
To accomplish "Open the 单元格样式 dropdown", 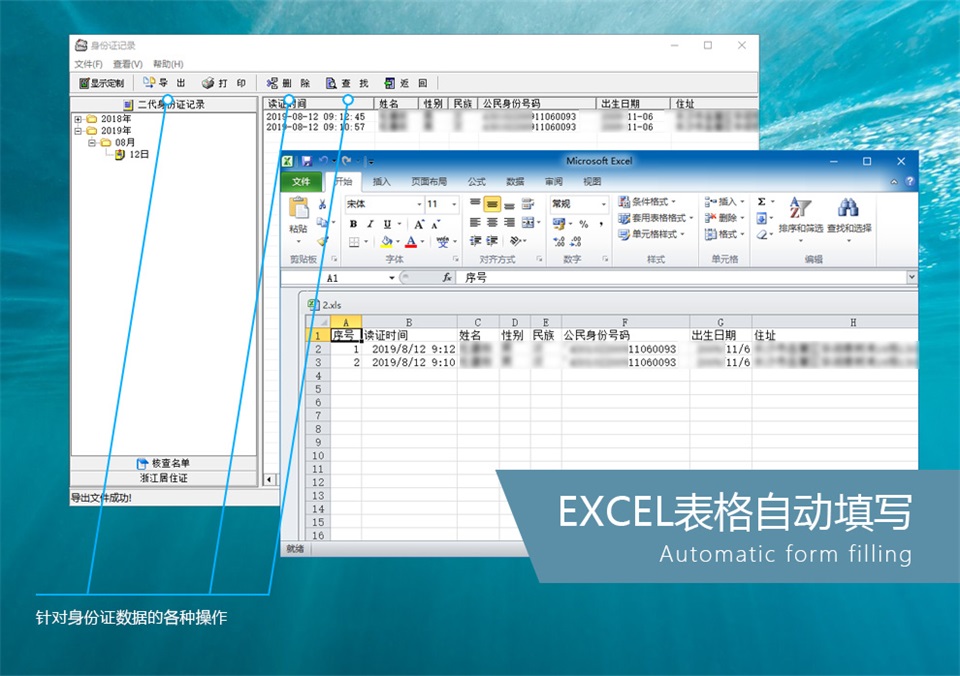I will [x=651, y=234].
